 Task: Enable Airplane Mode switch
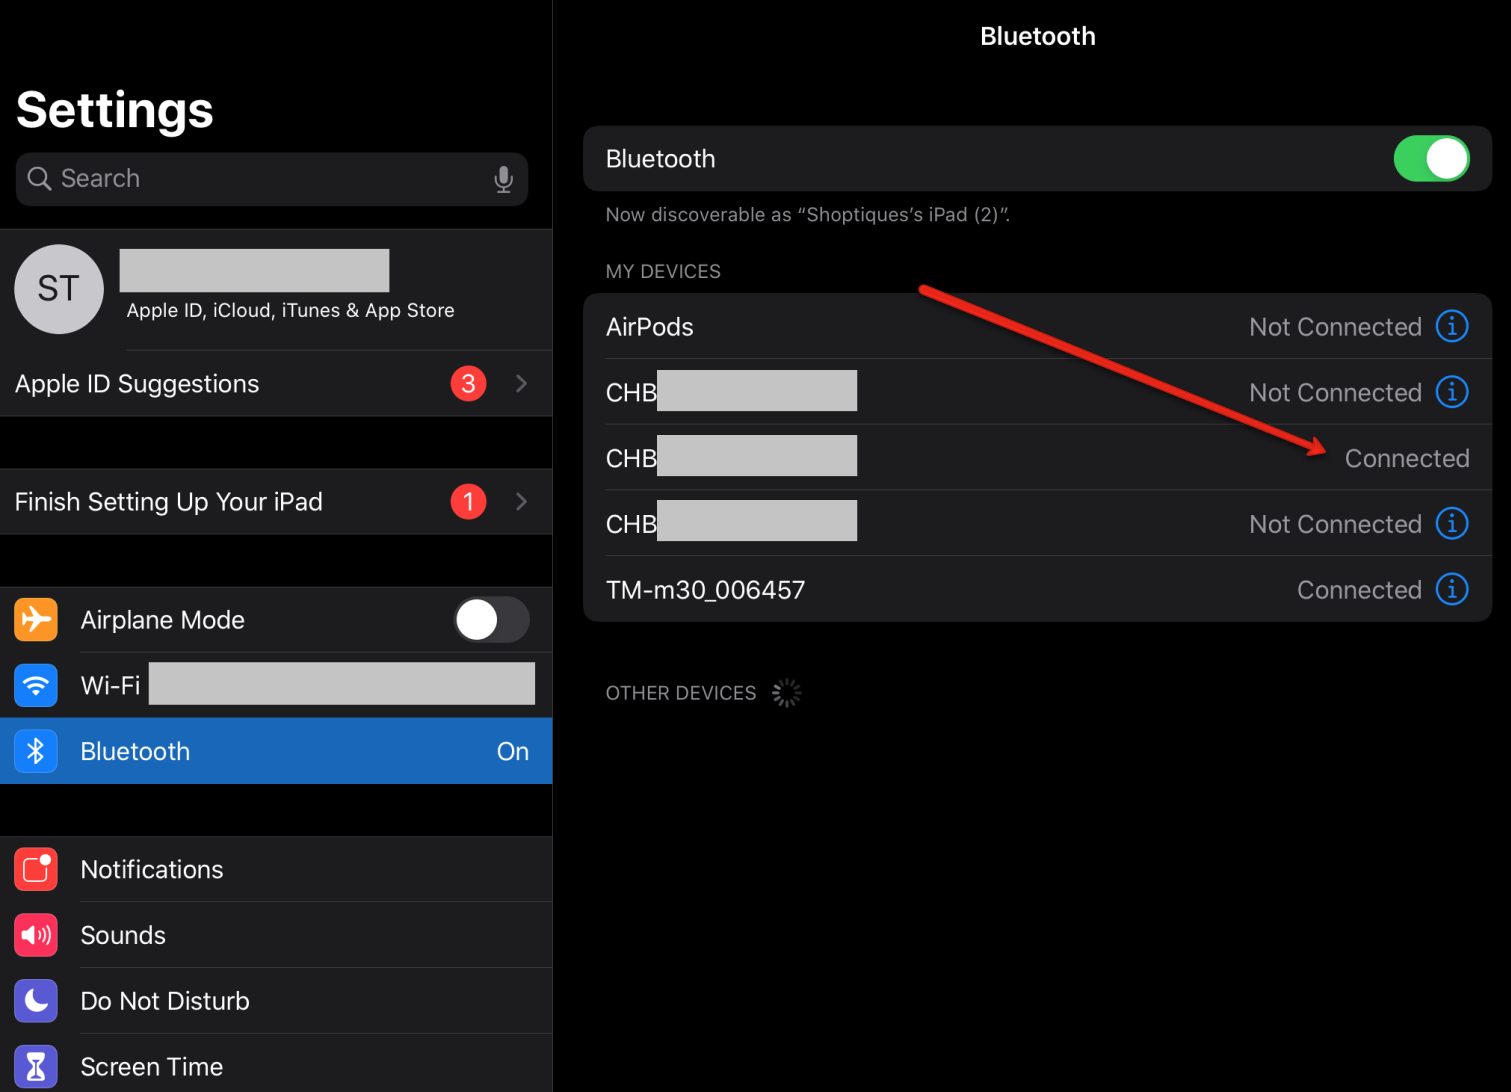tap(492, 620)
